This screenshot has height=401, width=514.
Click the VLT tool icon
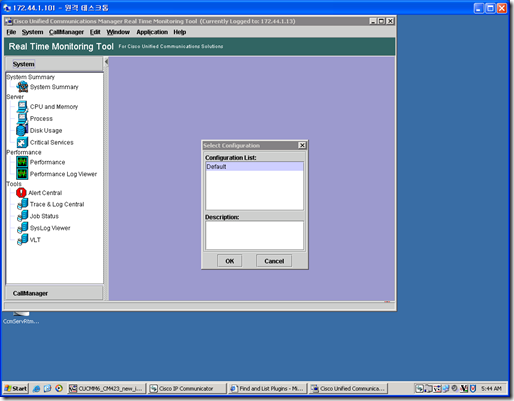(x=23, y=240)
